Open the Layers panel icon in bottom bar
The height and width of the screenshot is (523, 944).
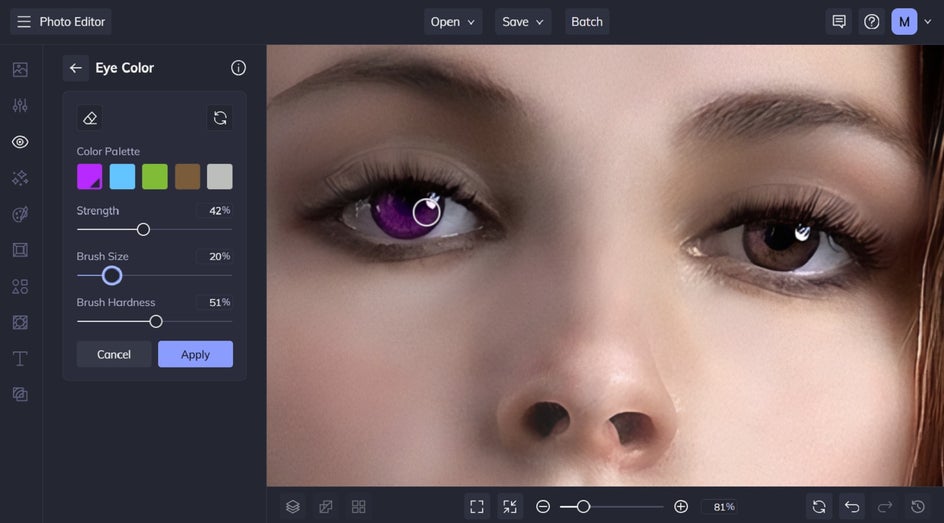293,507
